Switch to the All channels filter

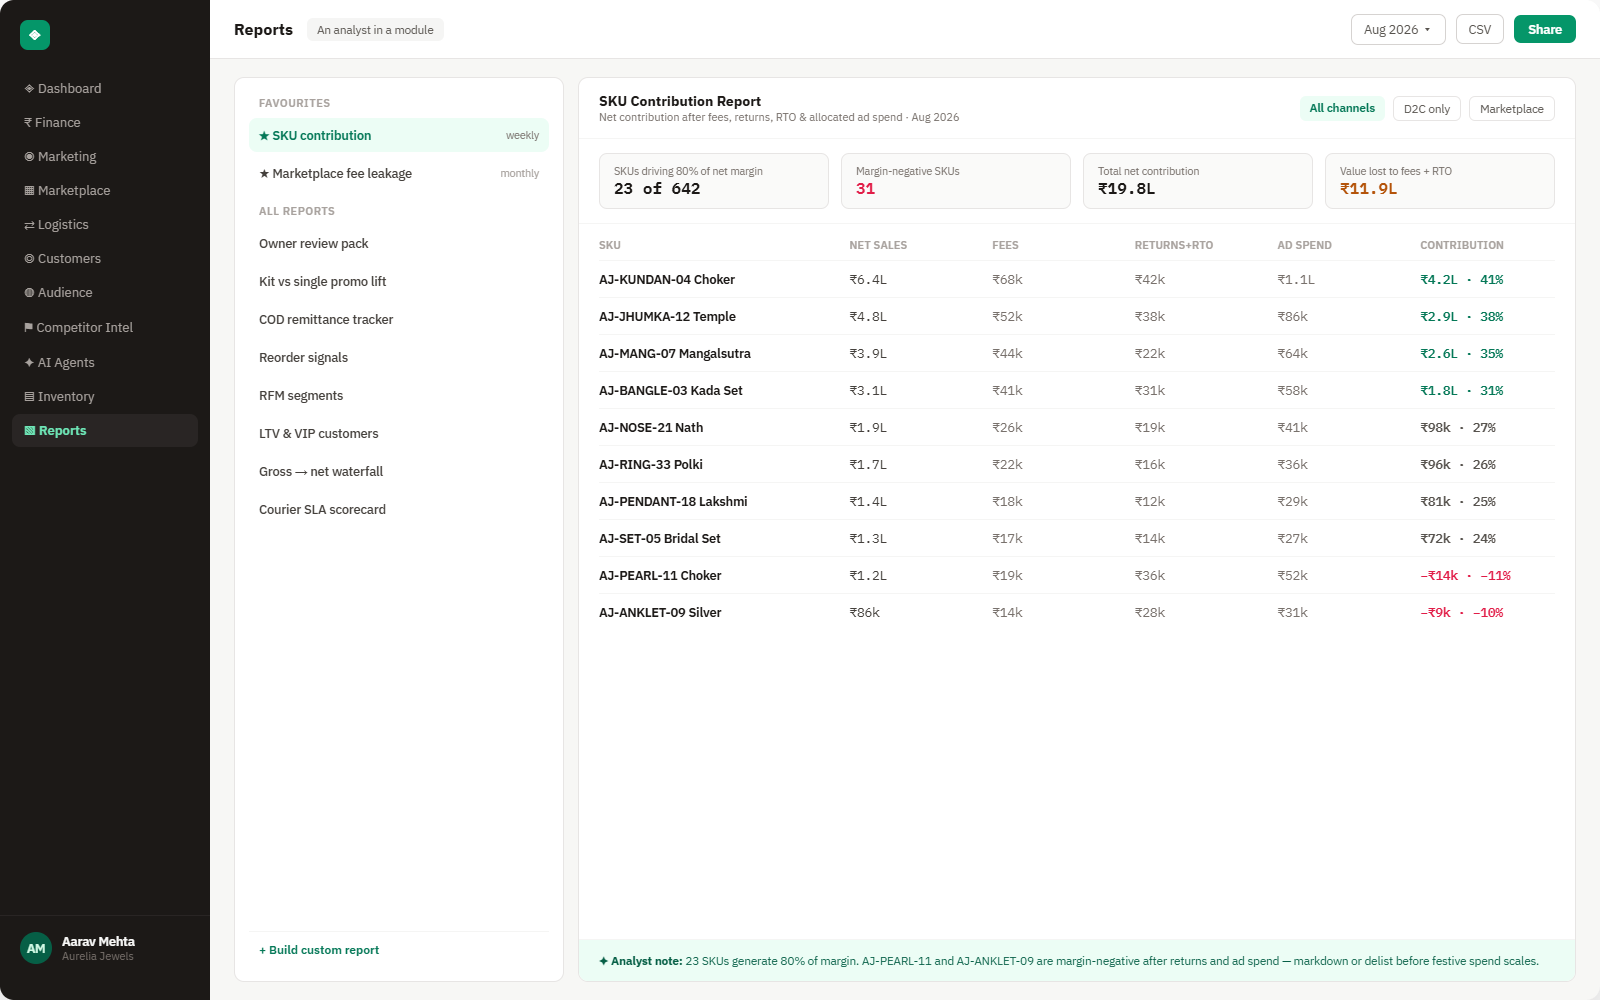pos(1342,108)
